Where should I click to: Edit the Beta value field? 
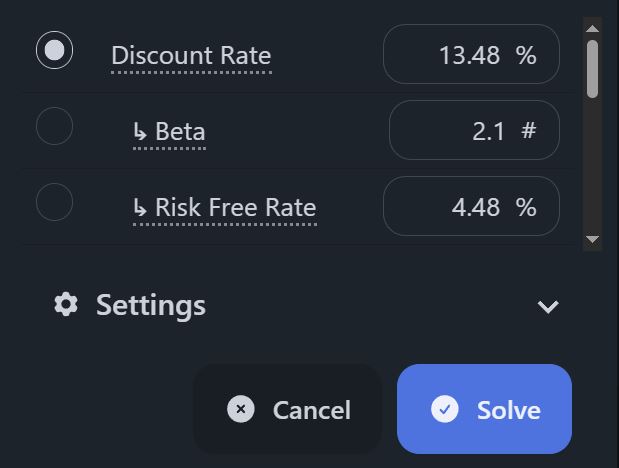474,130
